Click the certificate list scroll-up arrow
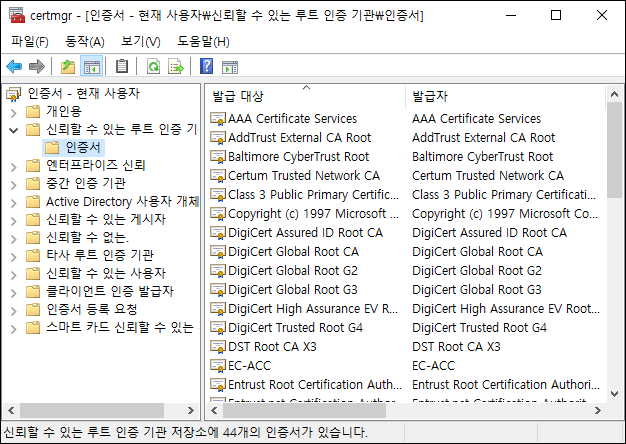This screenshot has height=444, width=626. (x=614, y=95)
